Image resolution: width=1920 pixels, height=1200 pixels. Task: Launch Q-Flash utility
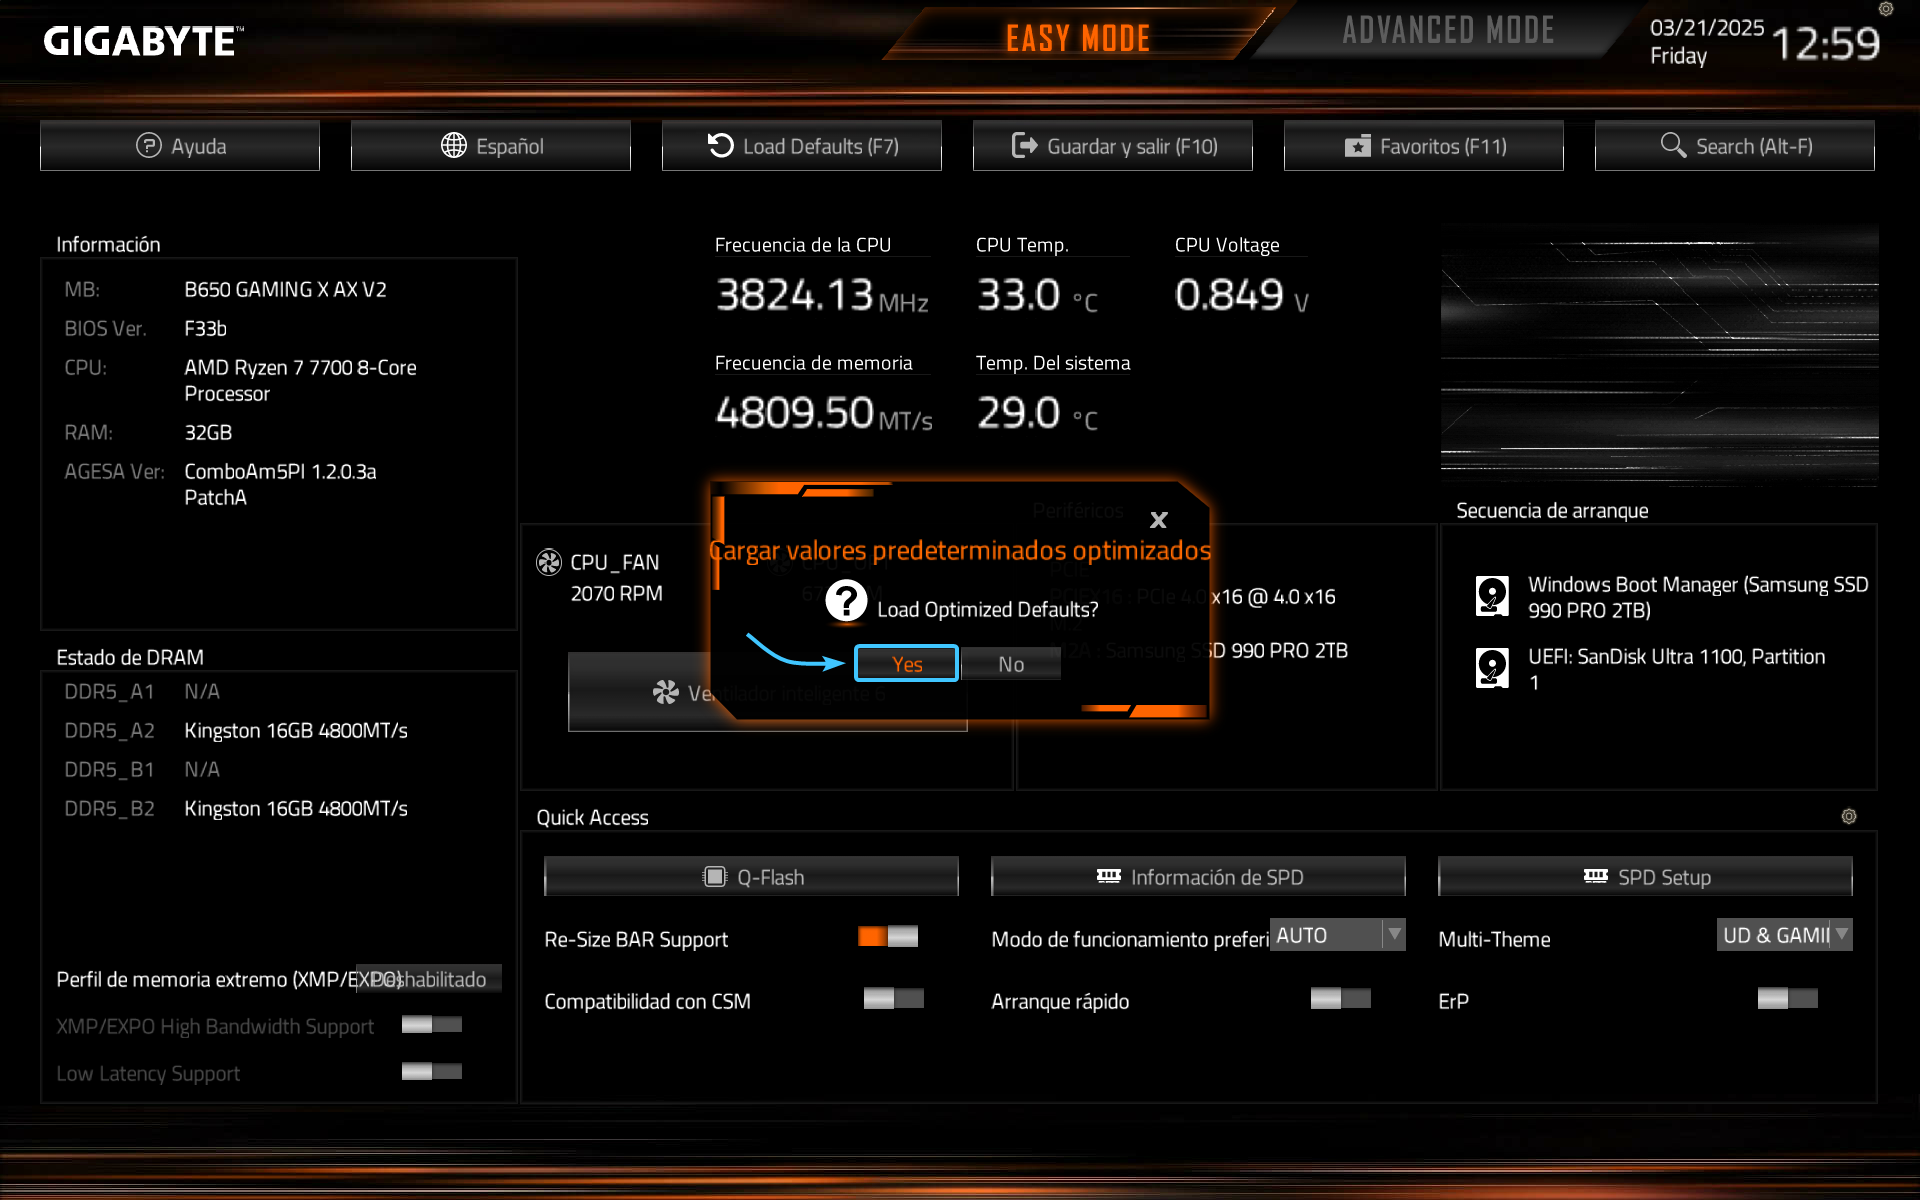click(751, 877)
